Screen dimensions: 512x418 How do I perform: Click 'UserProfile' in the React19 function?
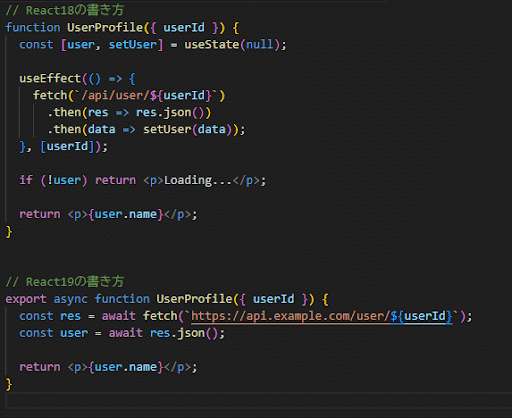point(194,299)
